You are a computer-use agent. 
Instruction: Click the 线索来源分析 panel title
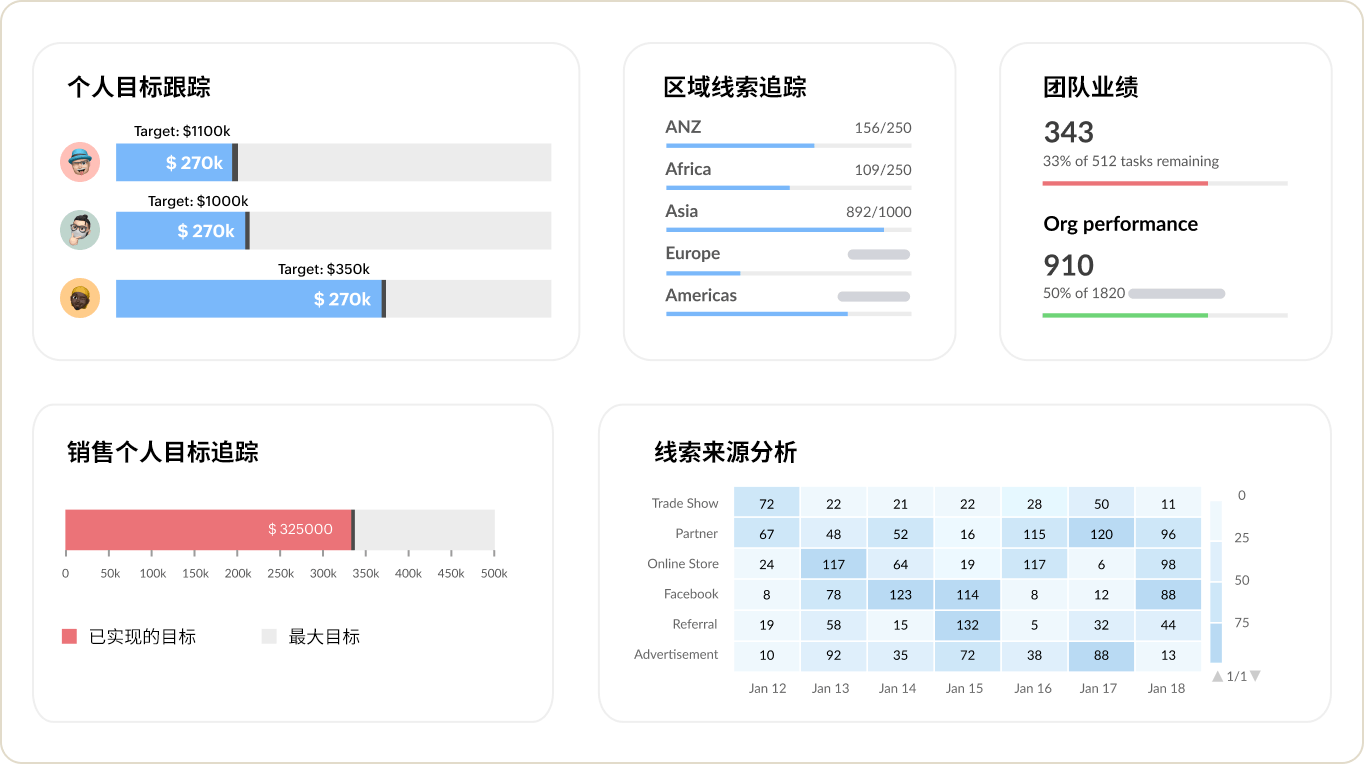pos(726,452)
